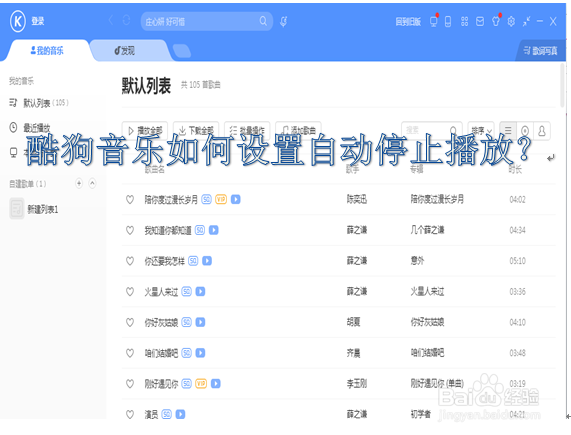
Task: Go back with the left arrow button
Action: click(x=111, y=20)
